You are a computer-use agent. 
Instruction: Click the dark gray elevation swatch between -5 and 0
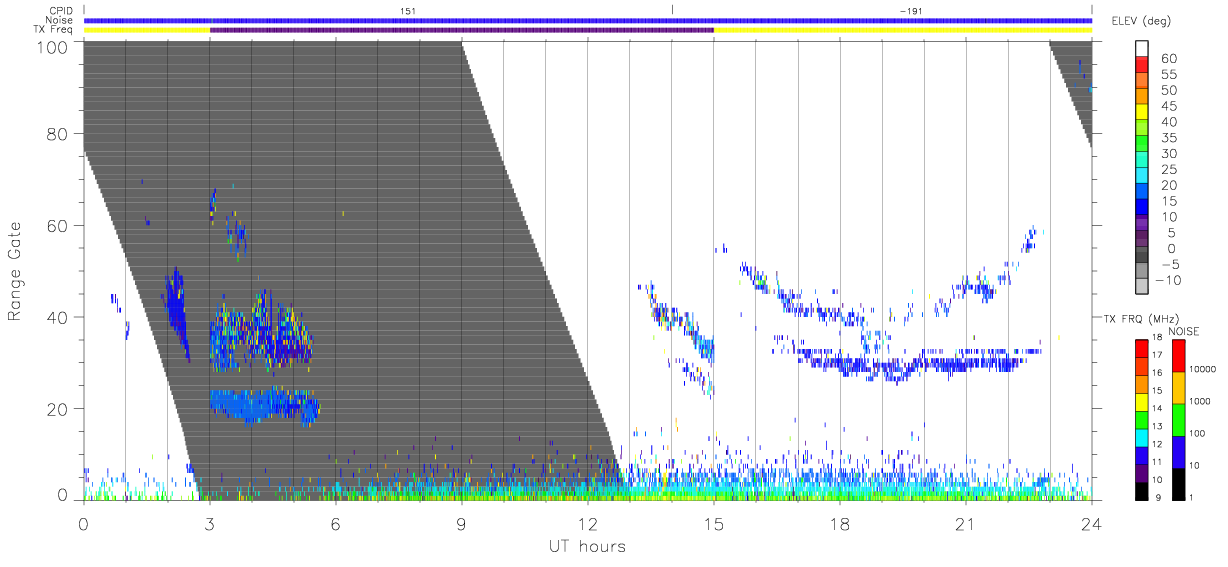click(x=1142, y=256)
